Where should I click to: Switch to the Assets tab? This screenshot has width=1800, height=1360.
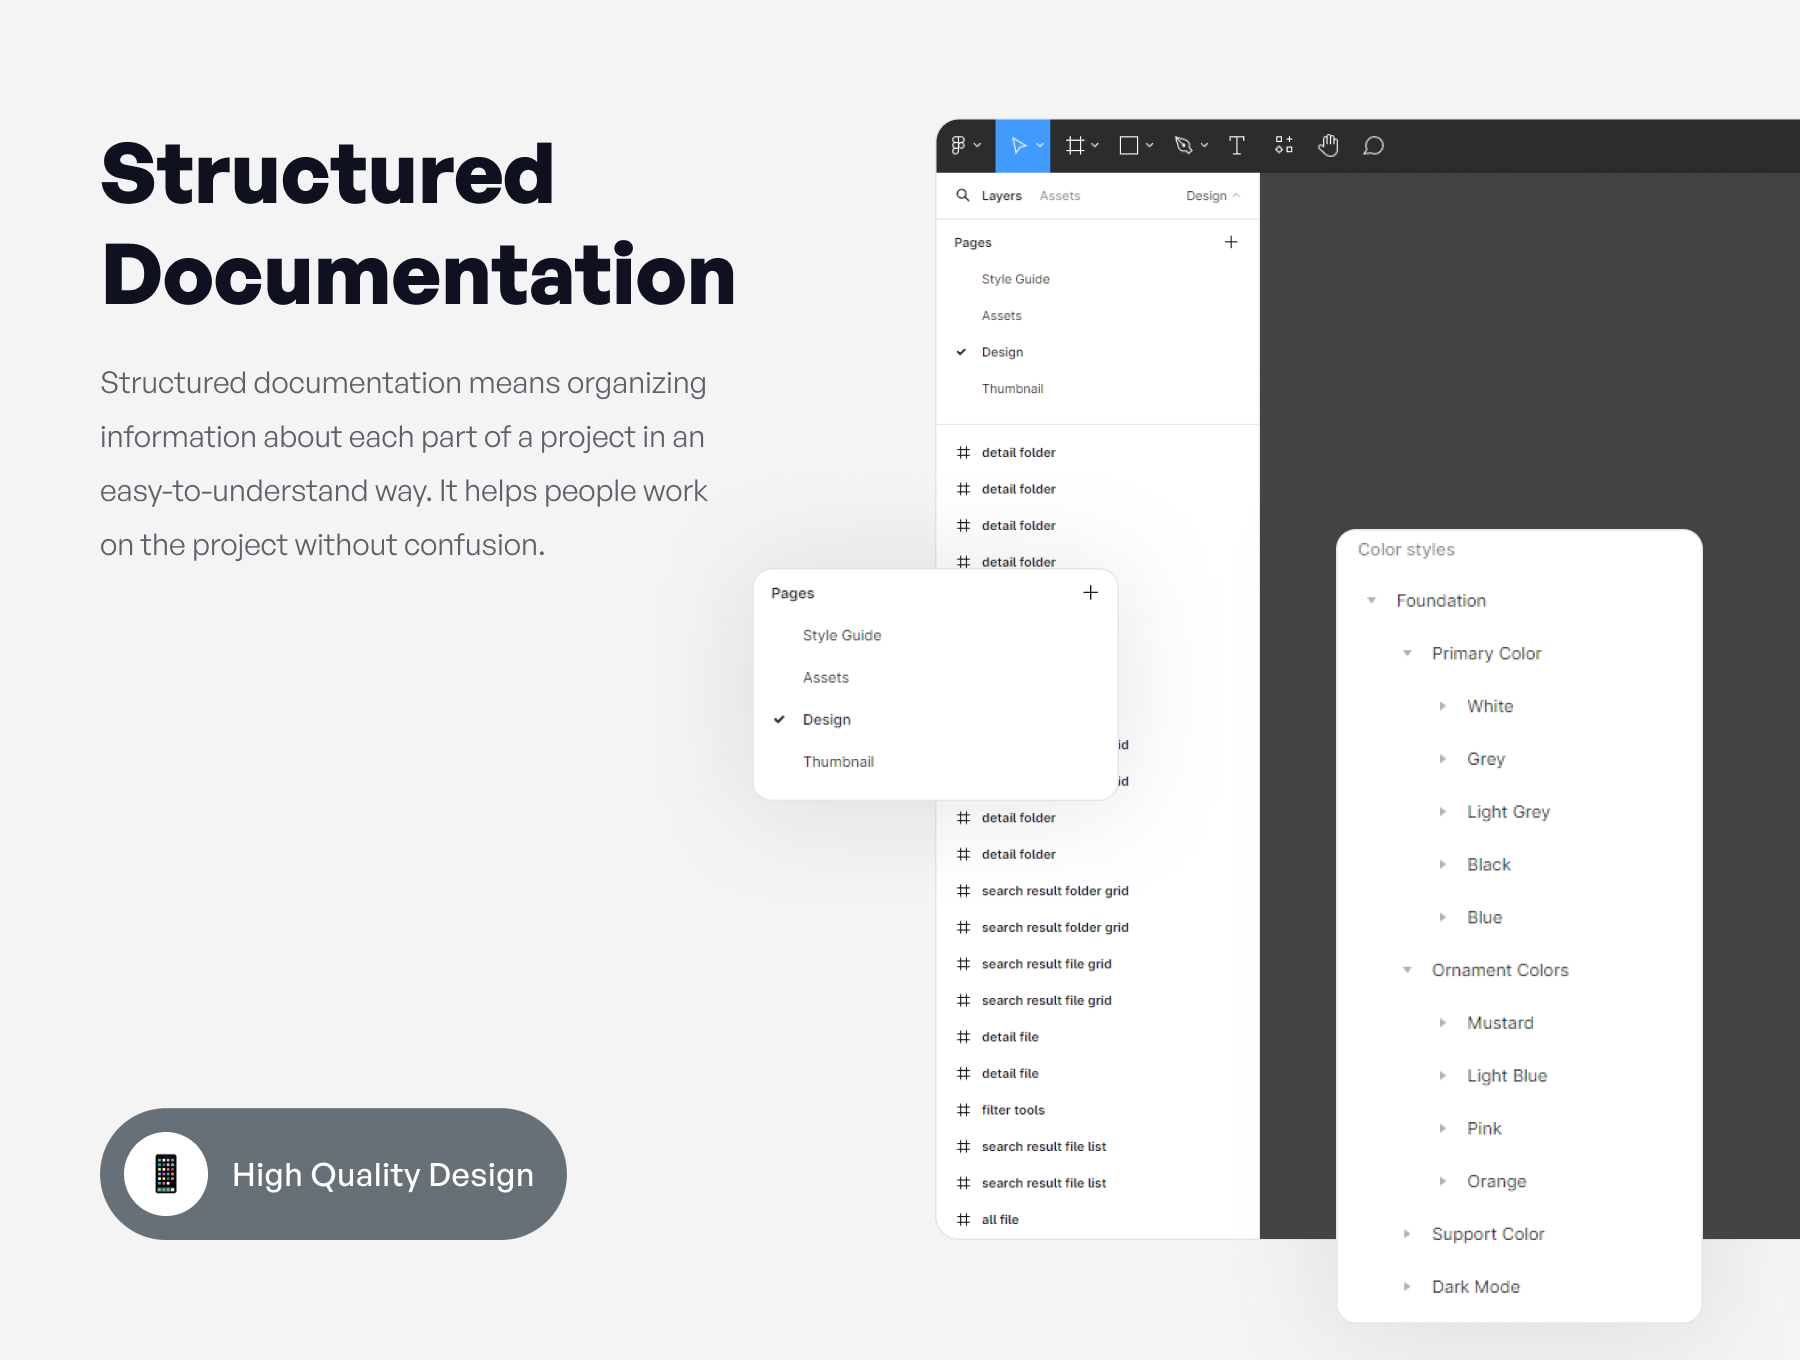tap(1059, 196)
